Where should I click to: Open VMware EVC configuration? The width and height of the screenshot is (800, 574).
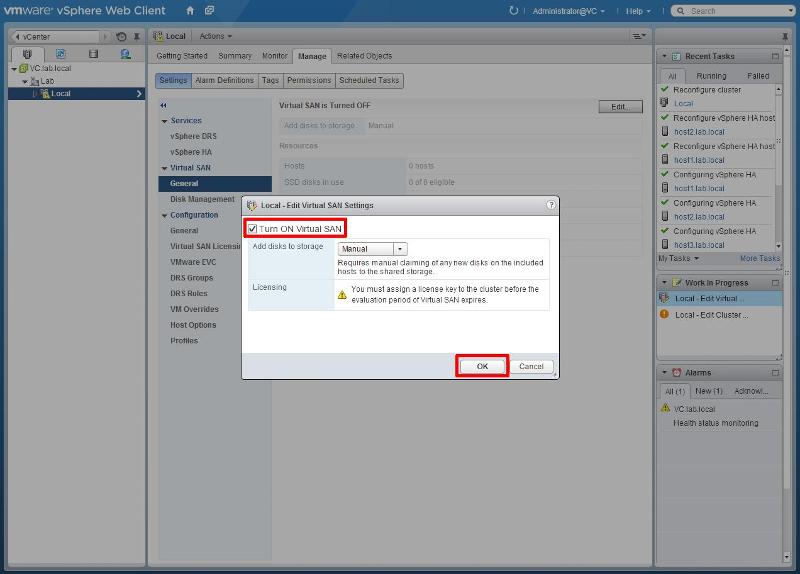193,262
